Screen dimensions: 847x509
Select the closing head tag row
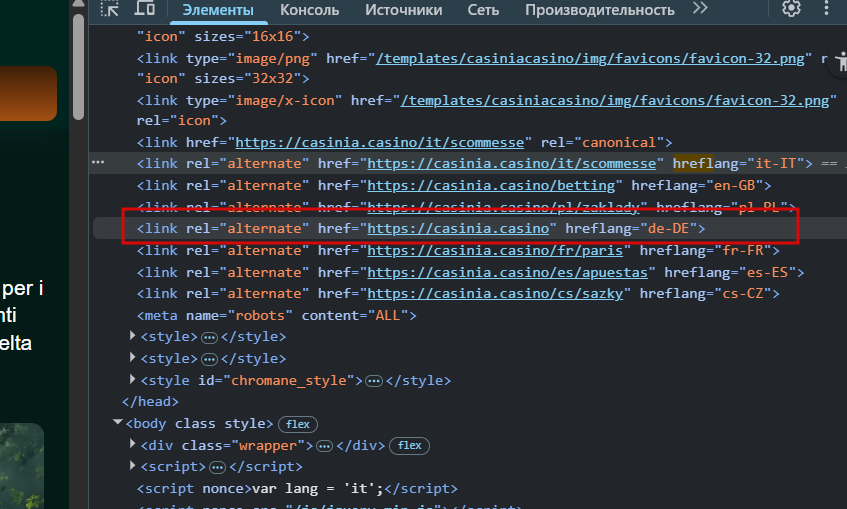[x=150, y=401]
